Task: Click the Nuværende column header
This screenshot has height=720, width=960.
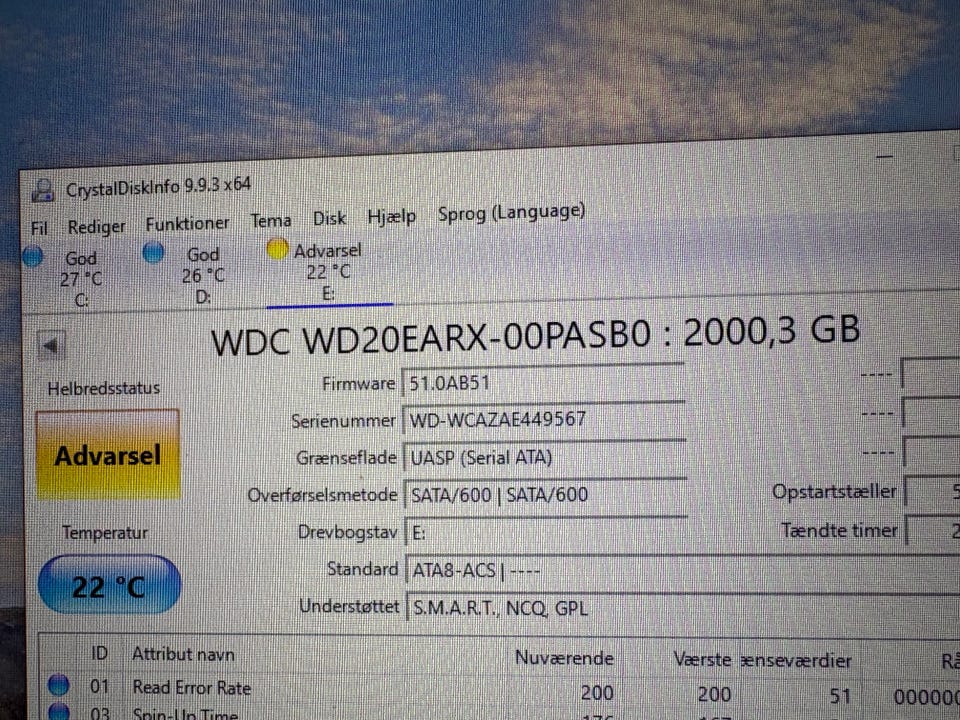Action: click(x=564, y=658)
